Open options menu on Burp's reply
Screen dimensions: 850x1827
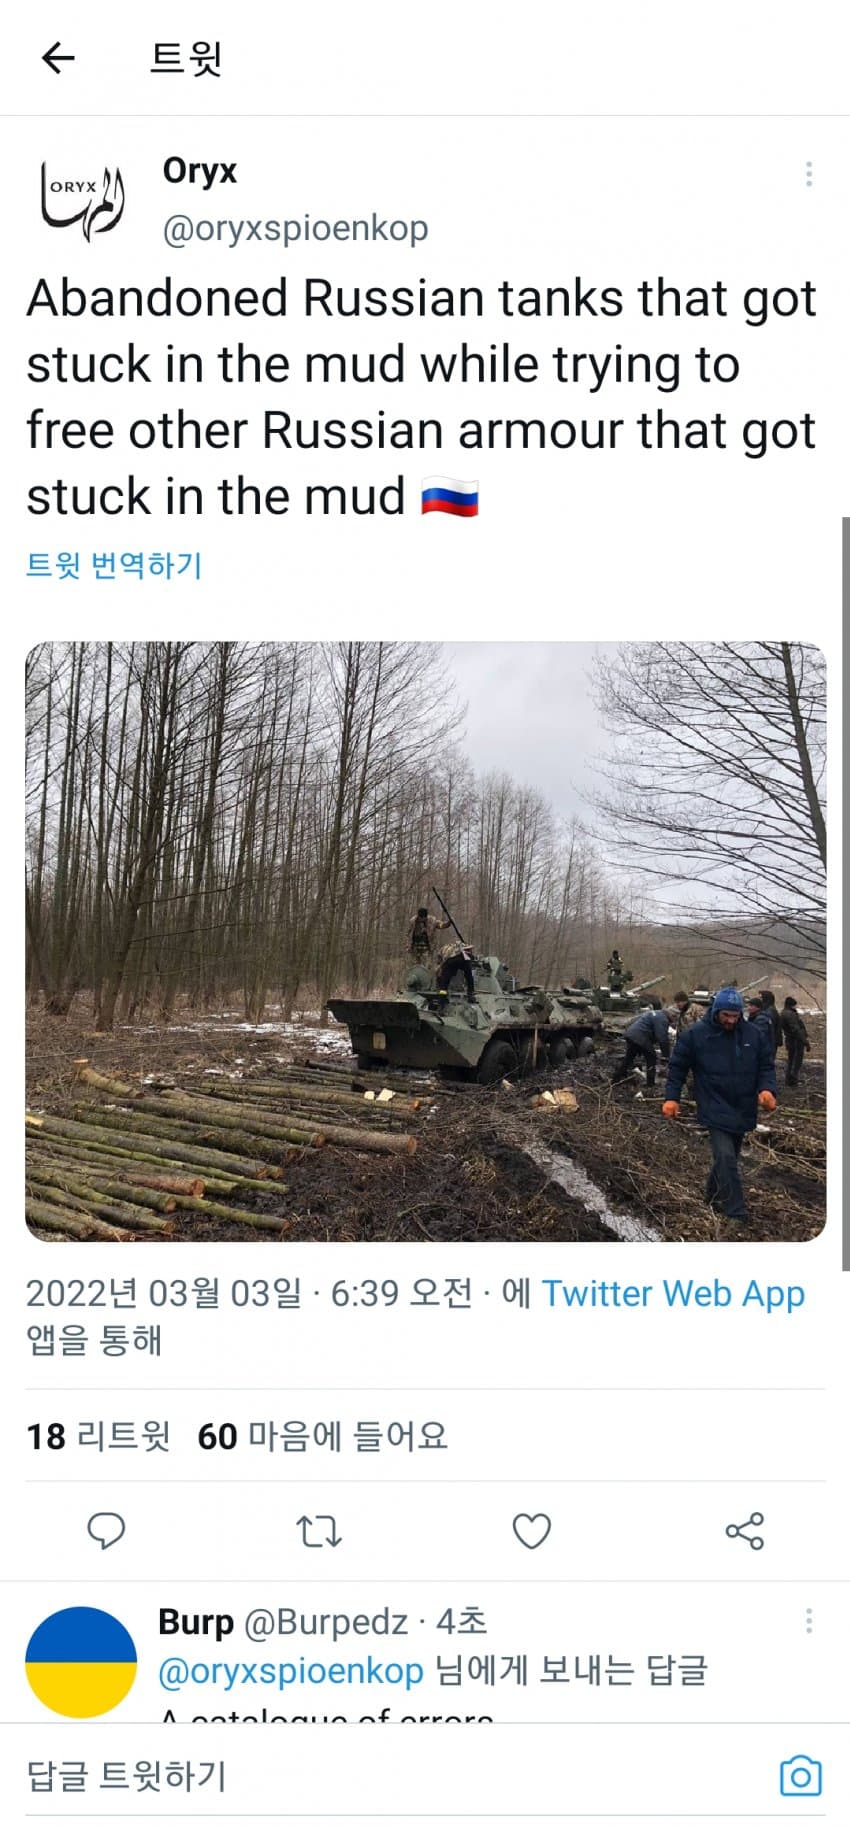tap(808, 1621)
